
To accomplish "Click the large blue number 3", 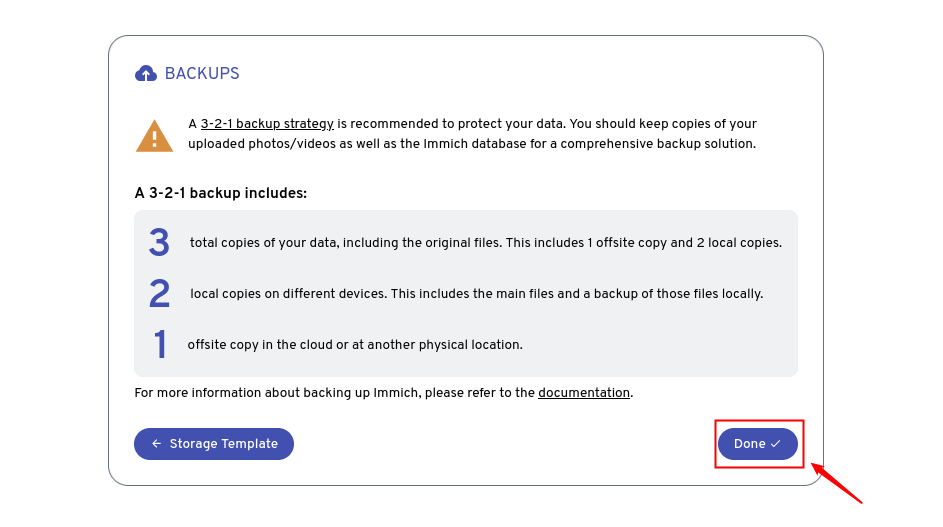I will point(159,243).
